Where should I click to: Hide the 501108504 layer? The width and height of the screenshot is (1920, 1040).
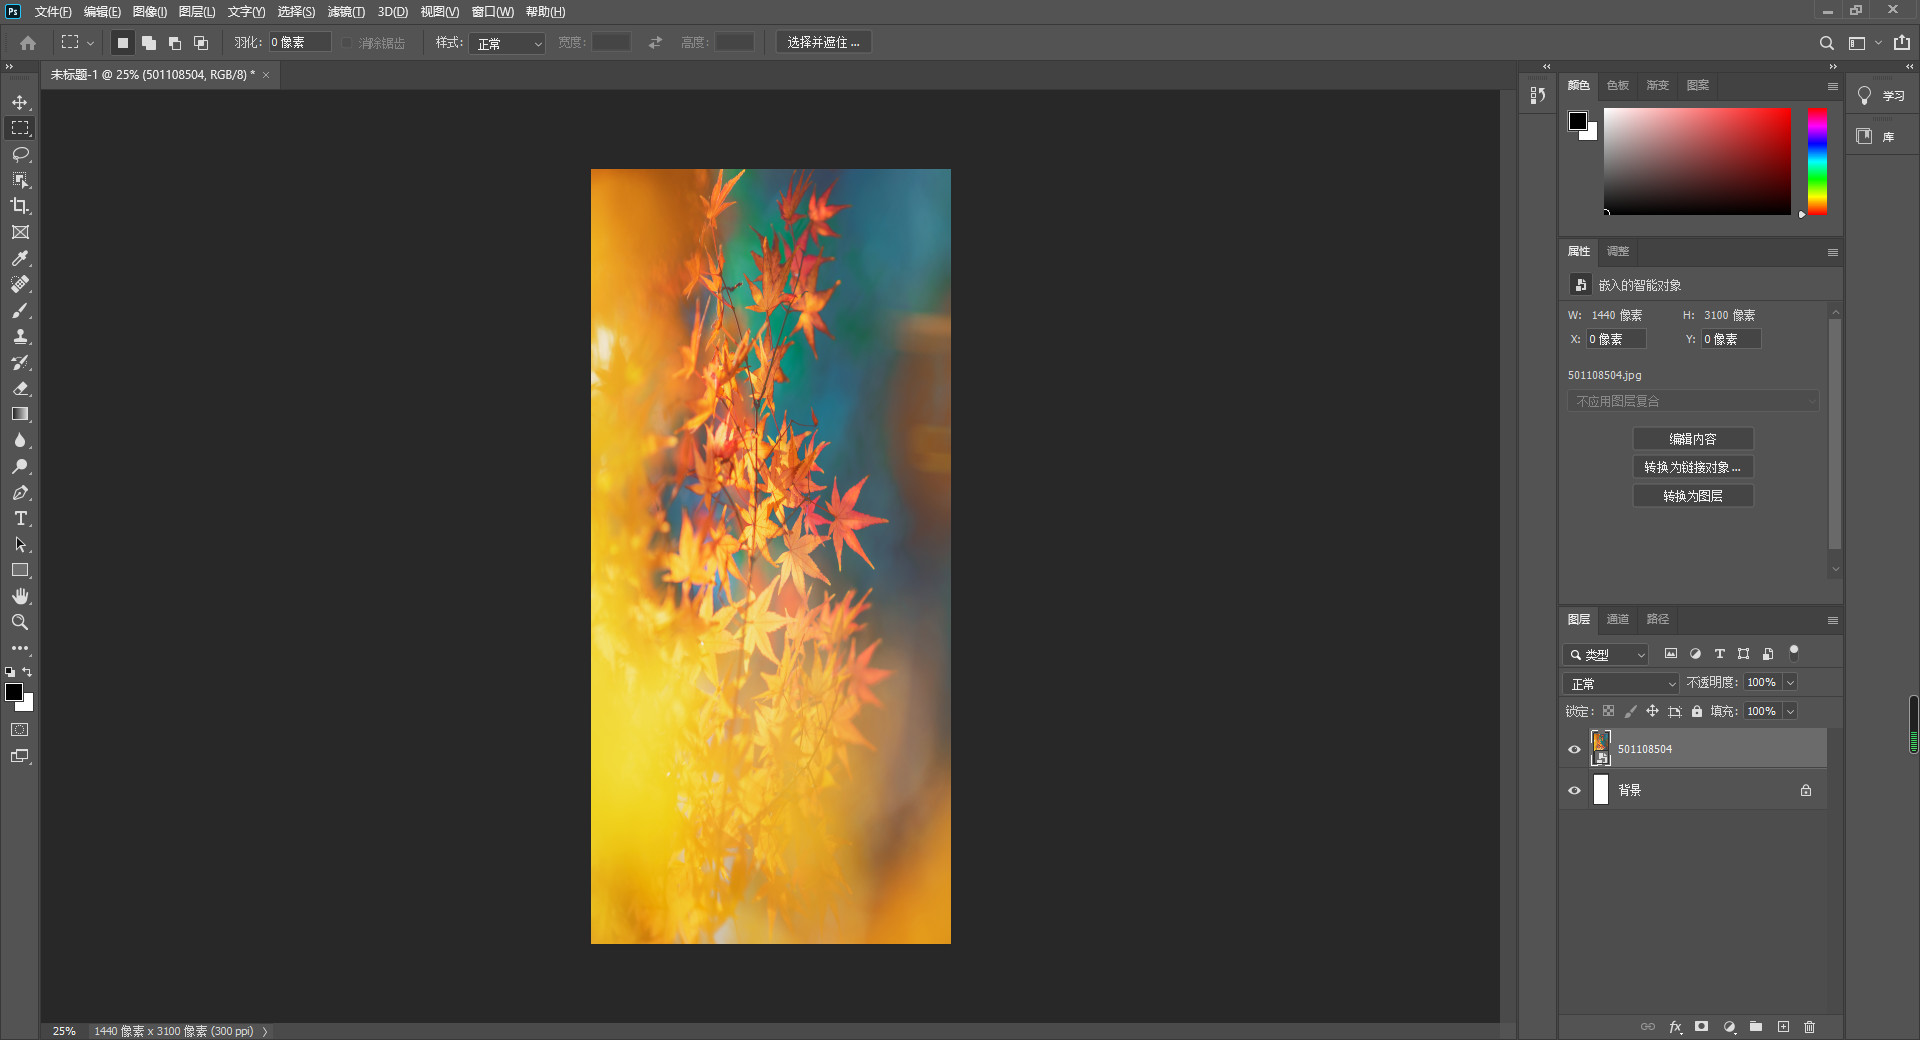pos(1575,749)
